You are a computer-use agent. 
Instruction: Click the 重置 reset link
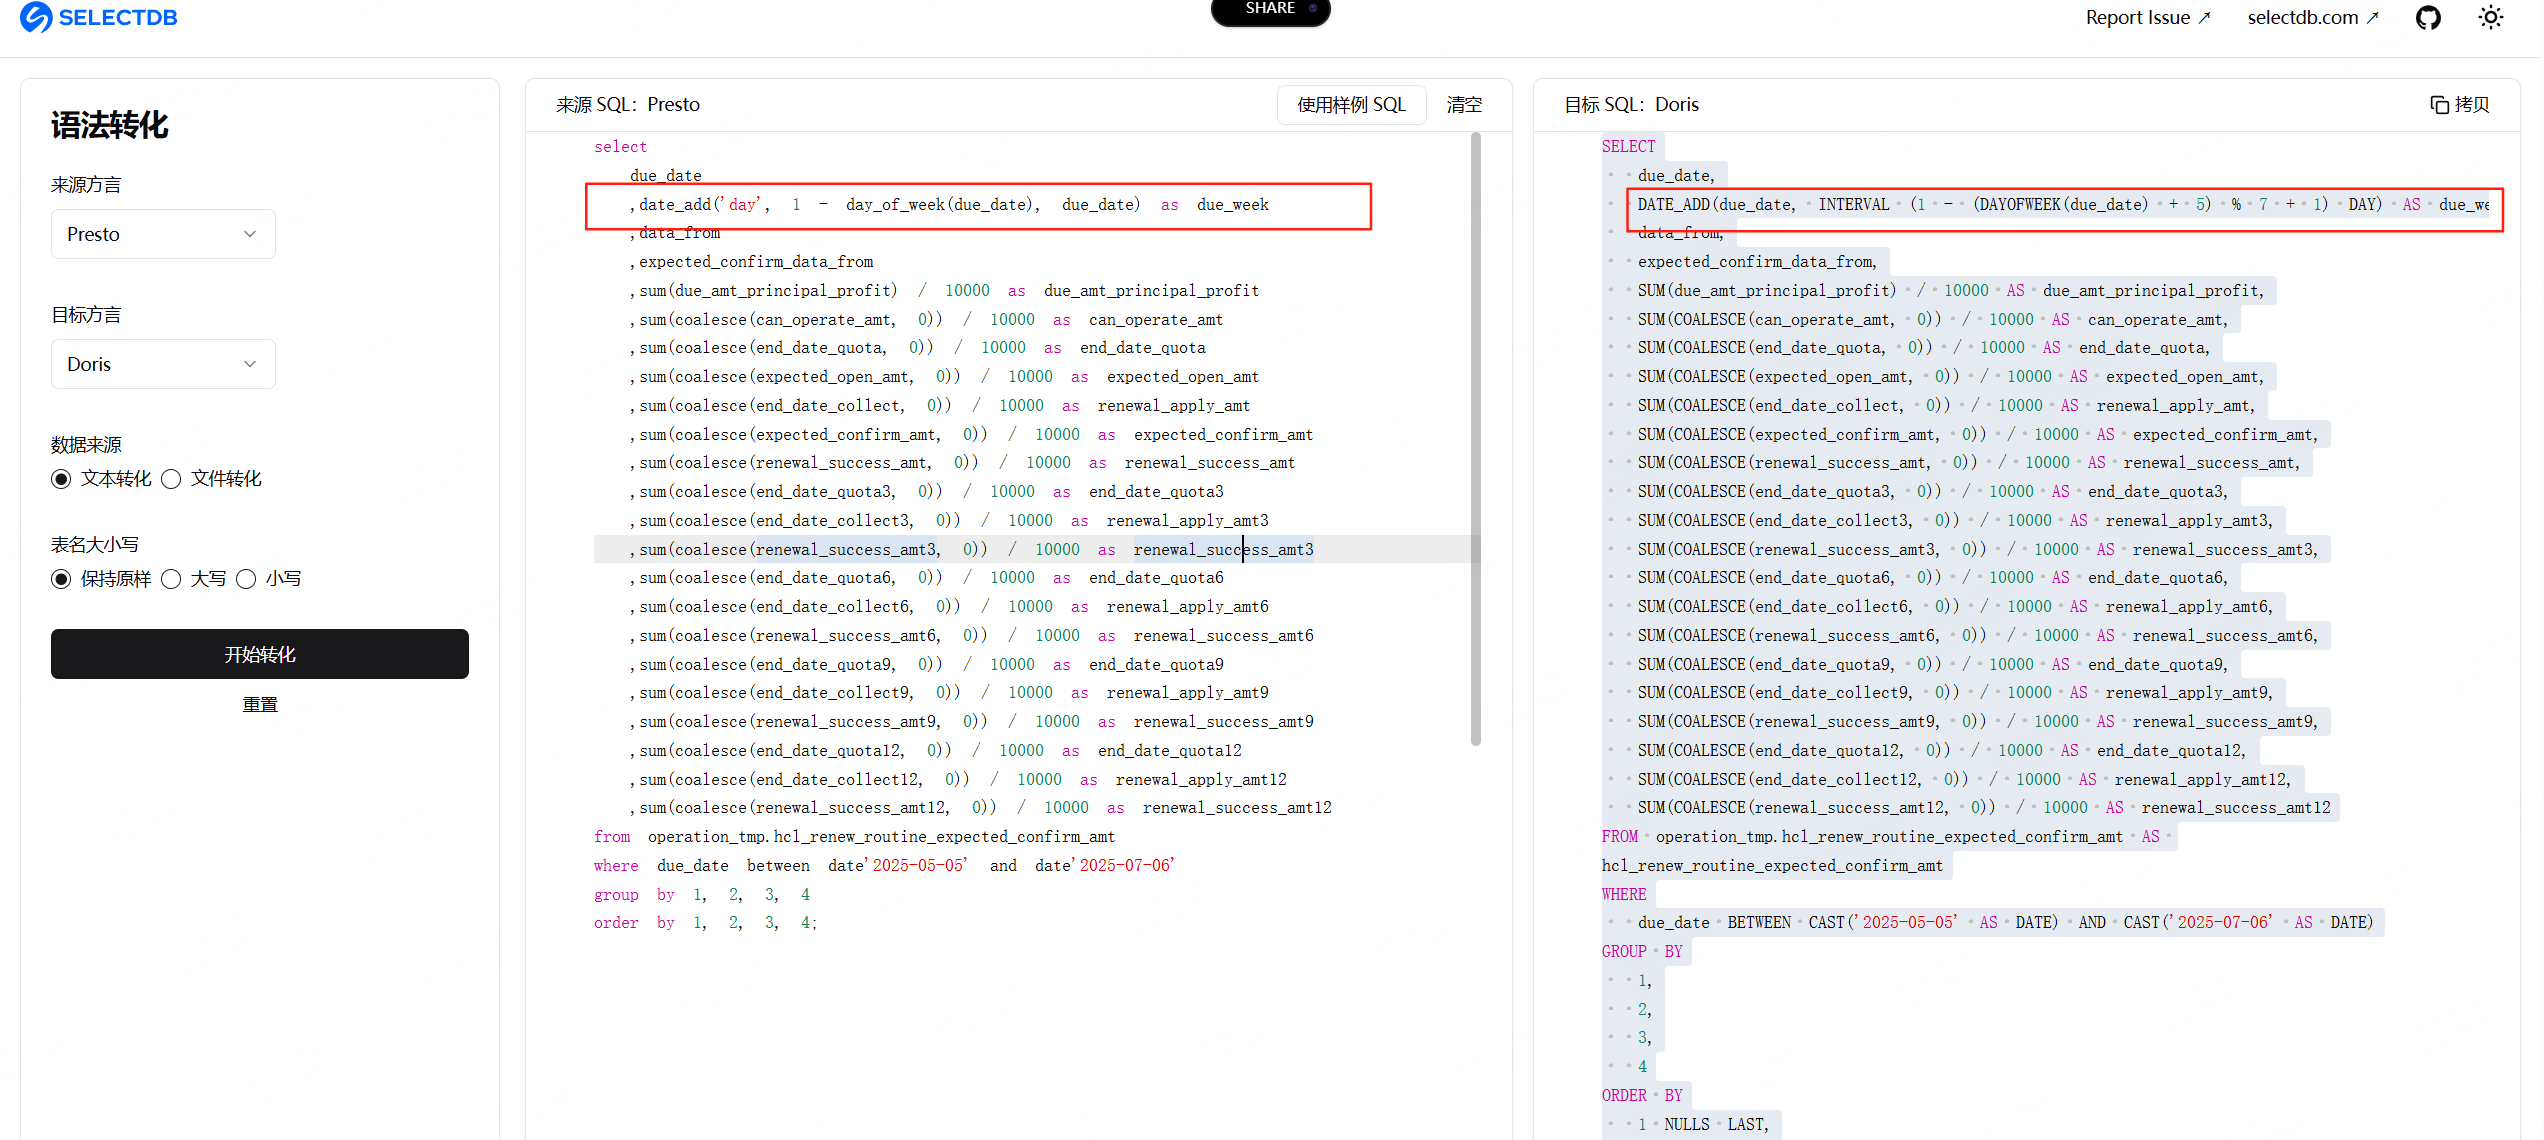pyautogui.click(x=260, y=705)
